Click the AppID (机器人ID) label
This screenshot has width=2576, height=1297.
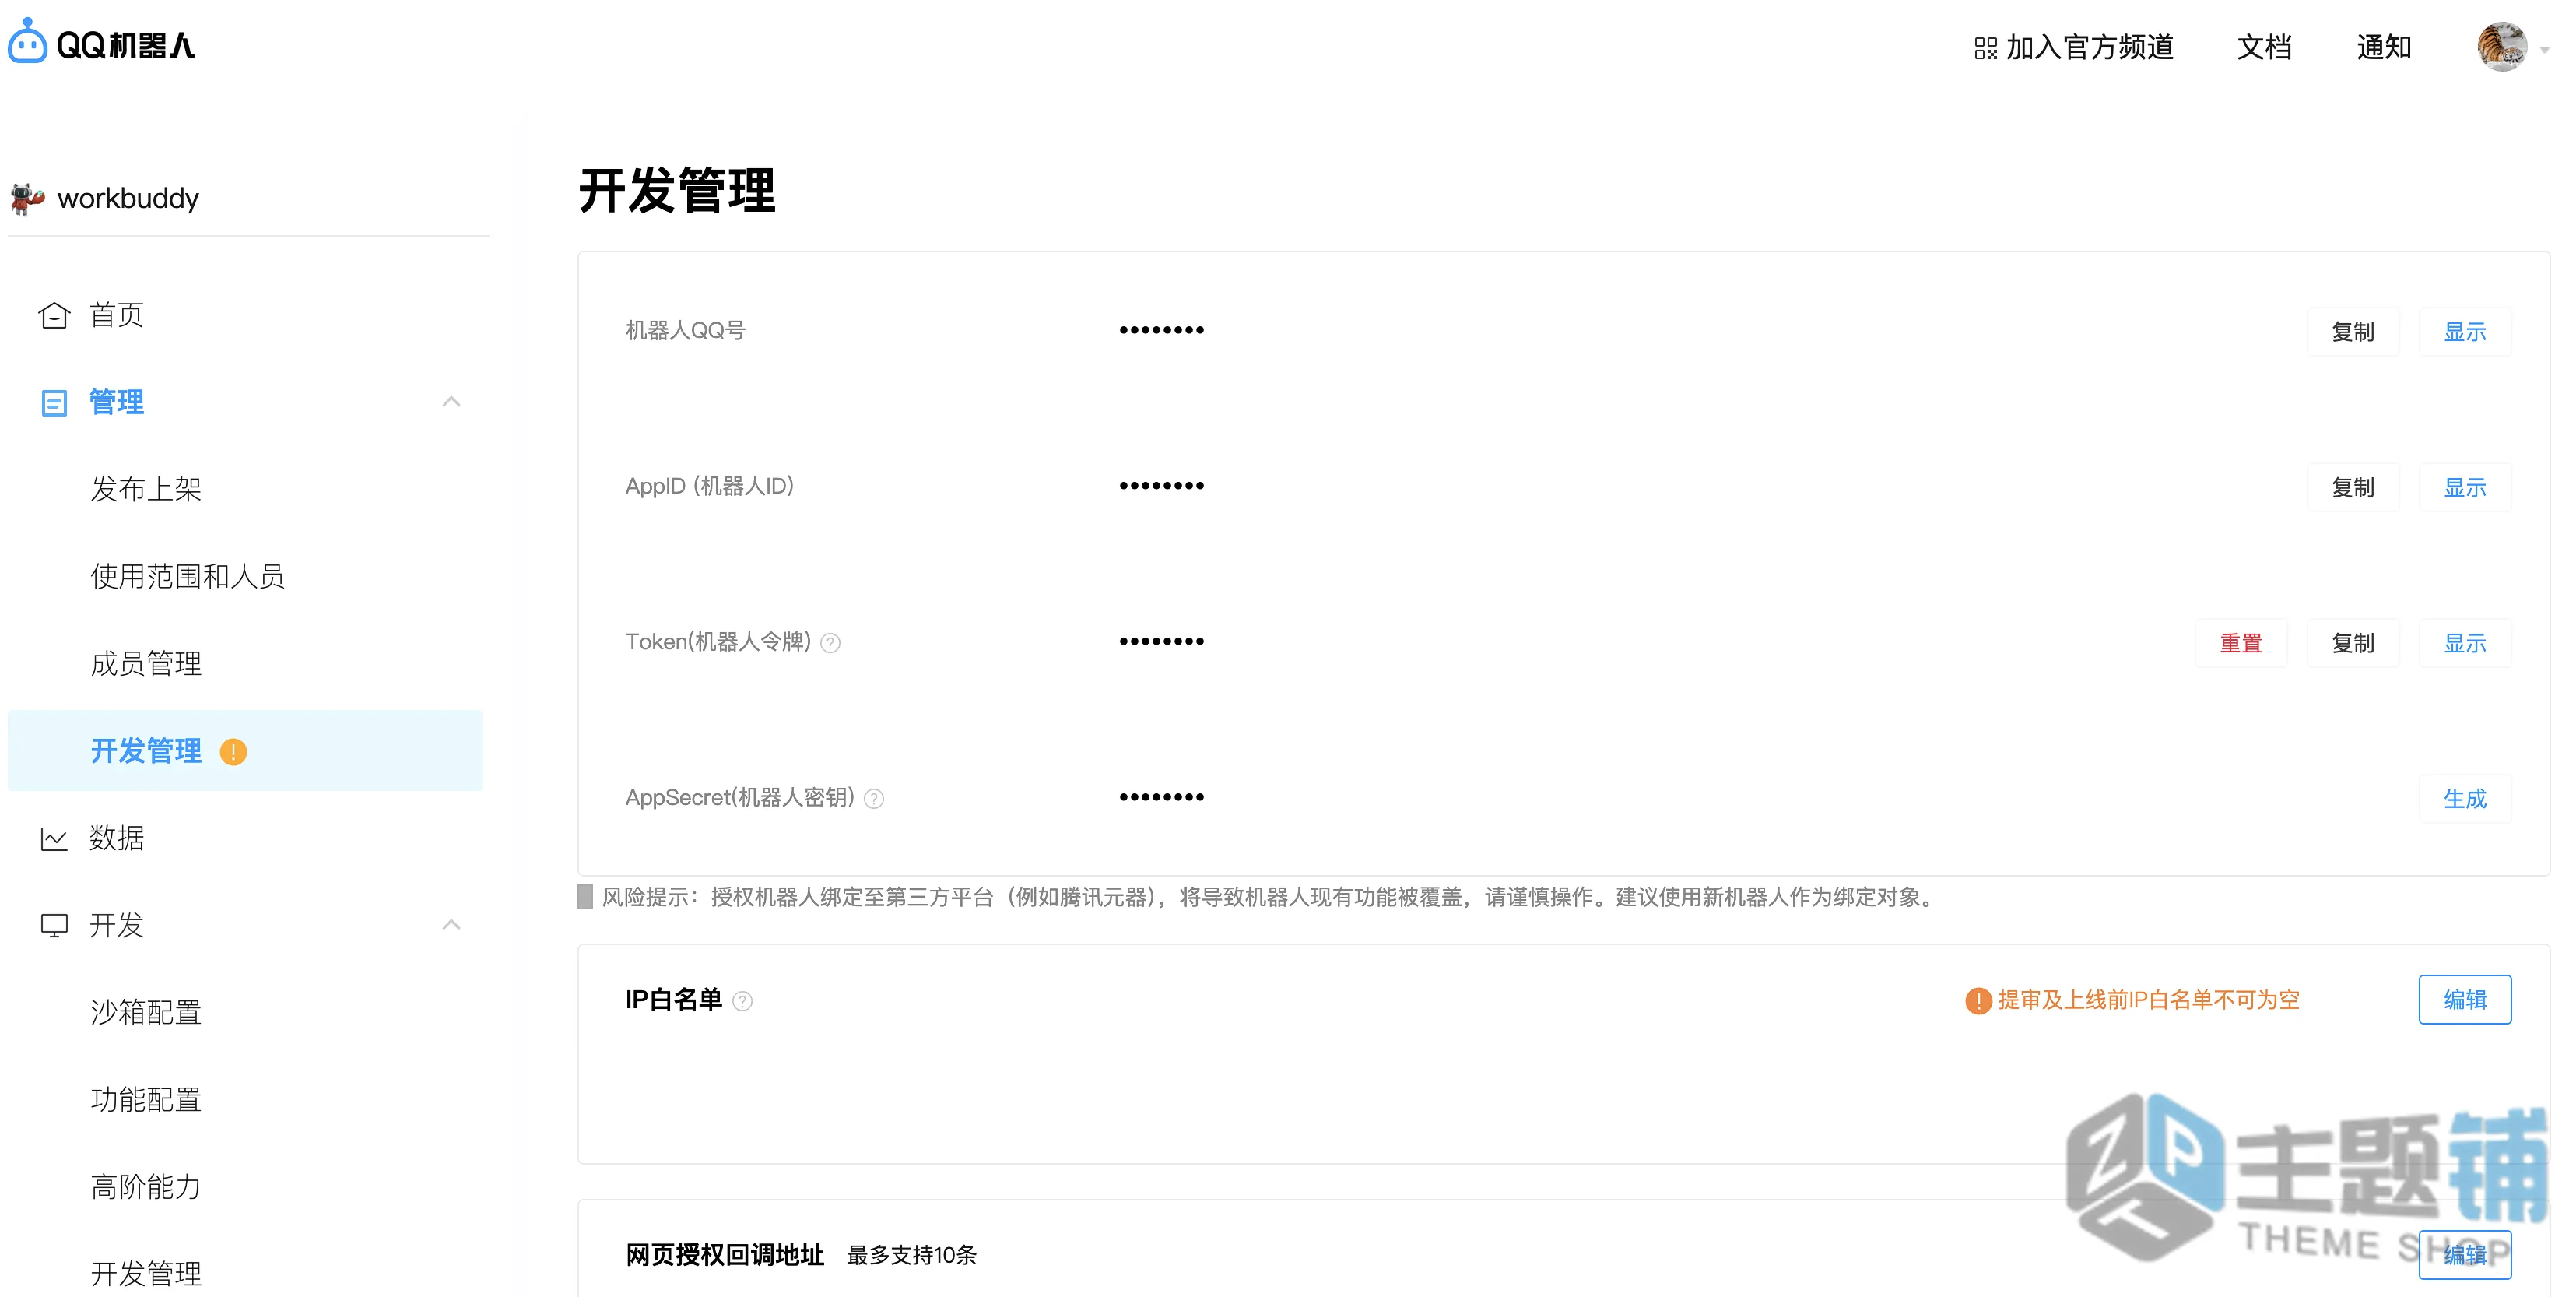click(x=710, y=486)
